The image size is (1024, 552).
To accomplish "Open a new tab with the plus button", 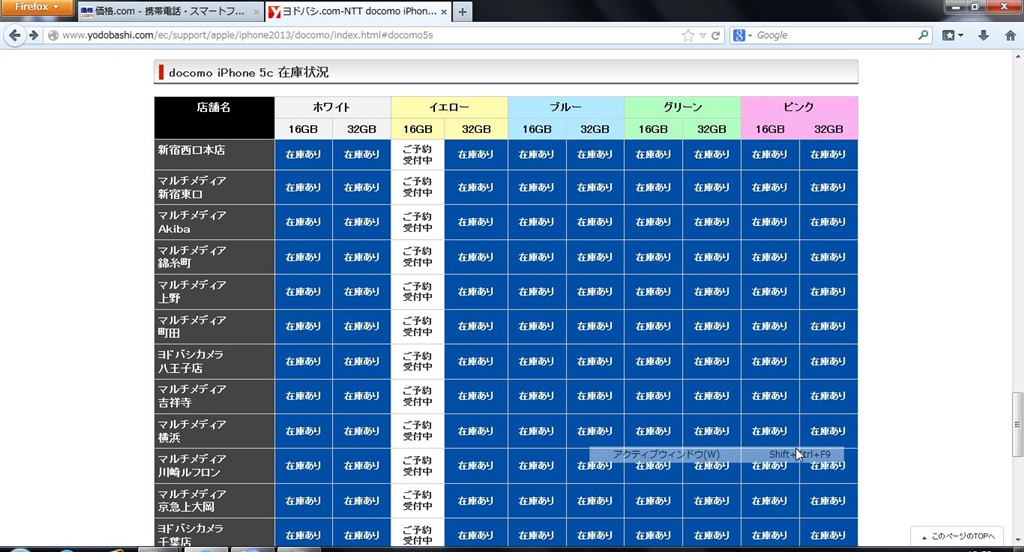I will [x=462, y=12].
